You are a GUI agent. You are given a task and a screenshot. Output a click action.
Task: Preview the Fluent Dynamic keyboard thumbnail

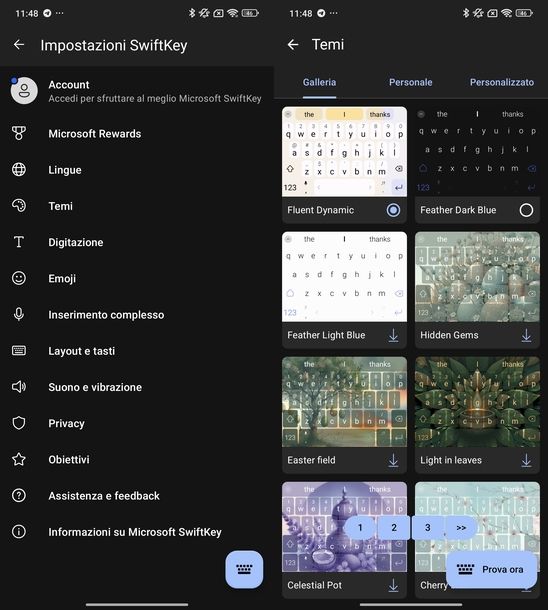click(345, 151)
